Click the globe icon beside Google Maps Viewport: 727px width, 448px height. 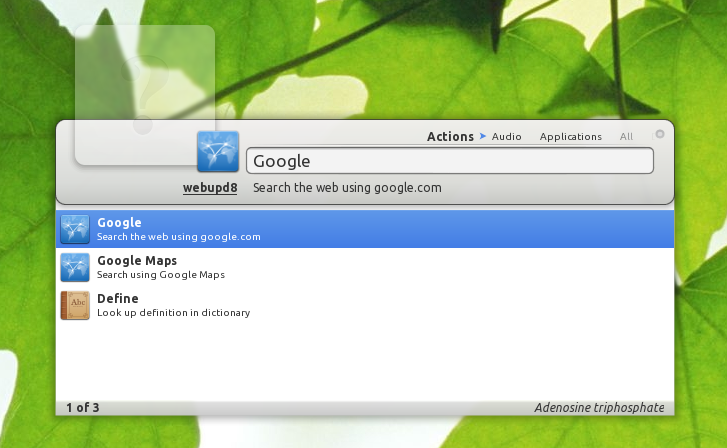coord(75,267)
